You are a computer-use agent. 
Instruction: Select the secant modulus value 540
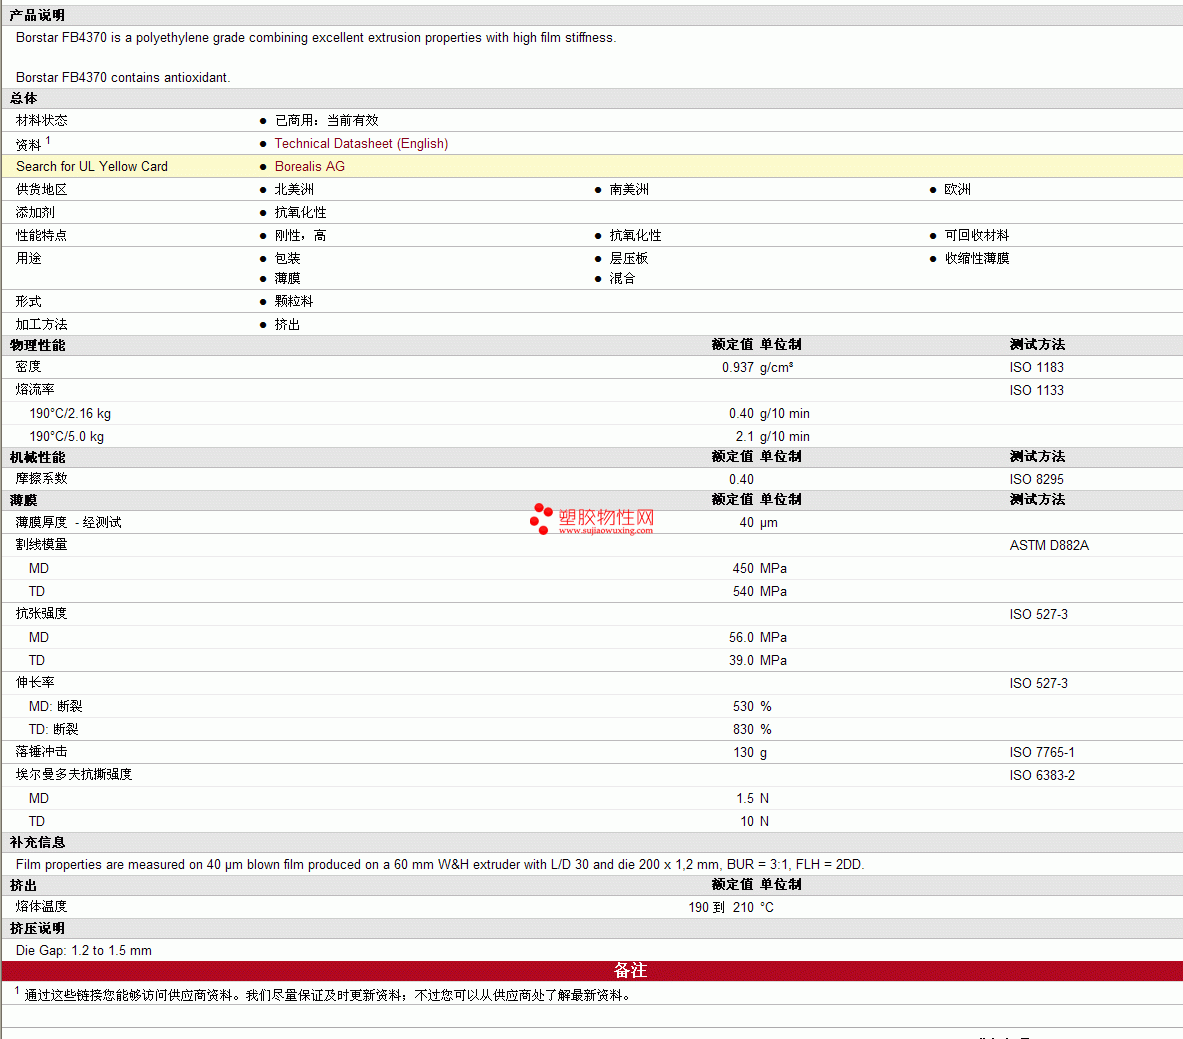[x=743, y=592]
